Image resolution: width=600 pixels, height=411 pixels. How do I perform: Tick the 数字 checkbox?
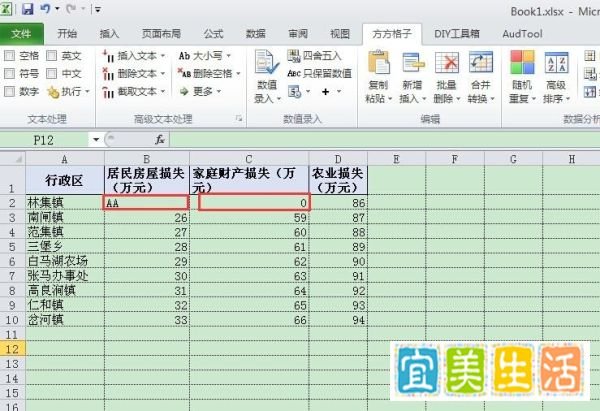[x=10, y=91]
